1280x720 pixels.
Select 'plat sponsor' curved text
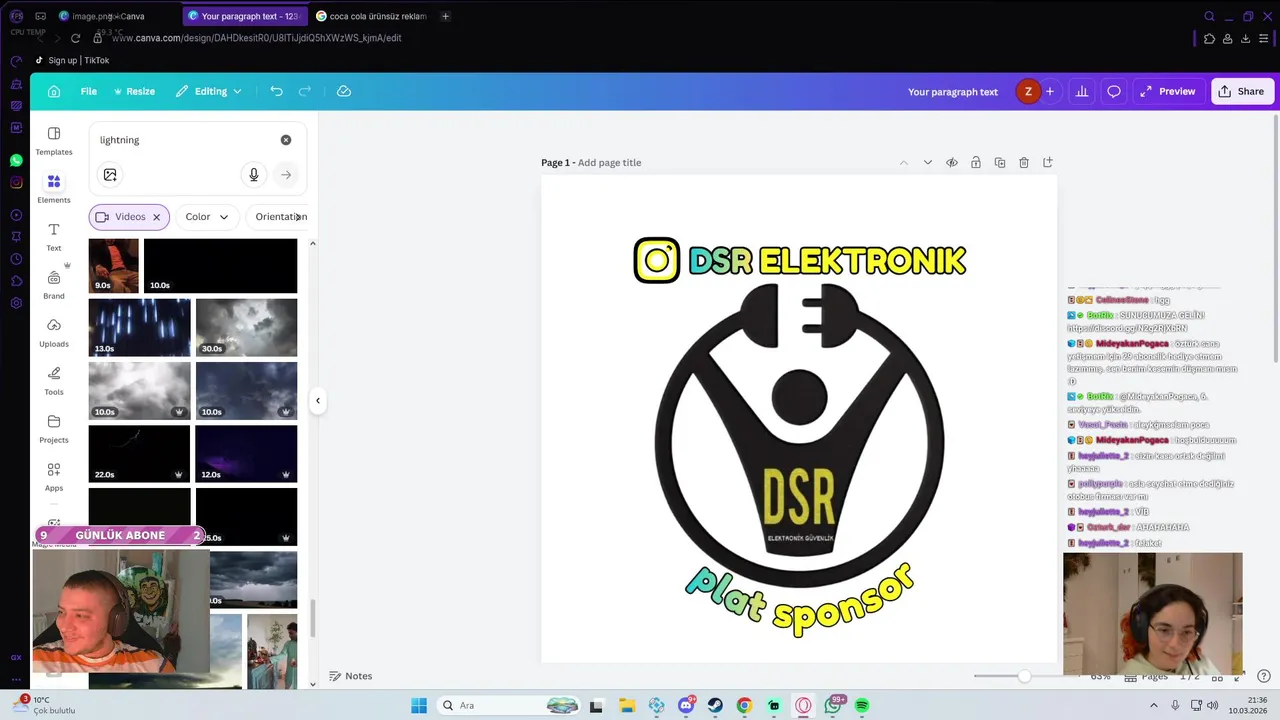click(799, 600)
